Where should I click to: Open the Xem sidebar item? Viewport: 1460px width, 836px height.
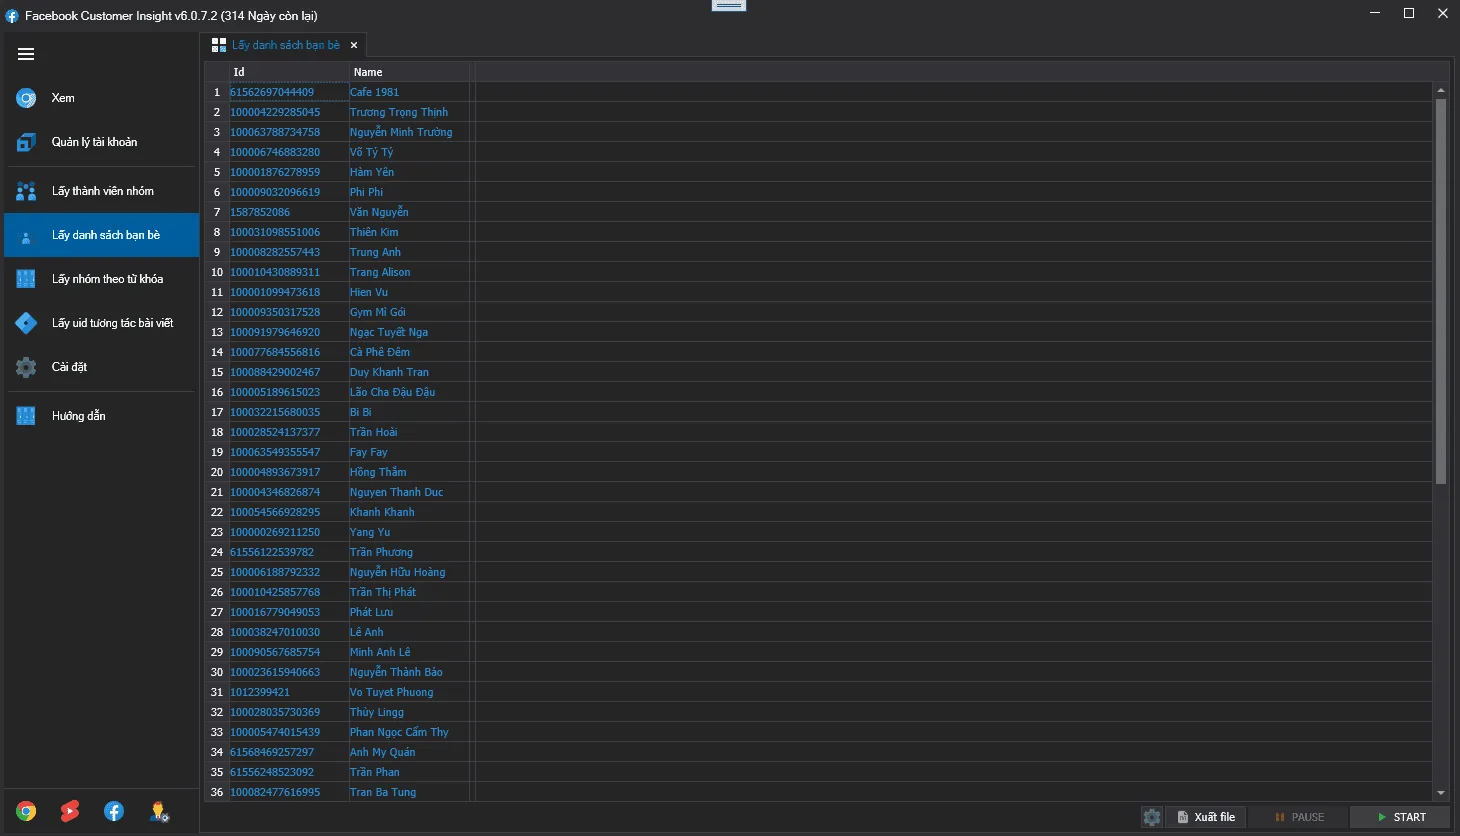click(63, 98)
